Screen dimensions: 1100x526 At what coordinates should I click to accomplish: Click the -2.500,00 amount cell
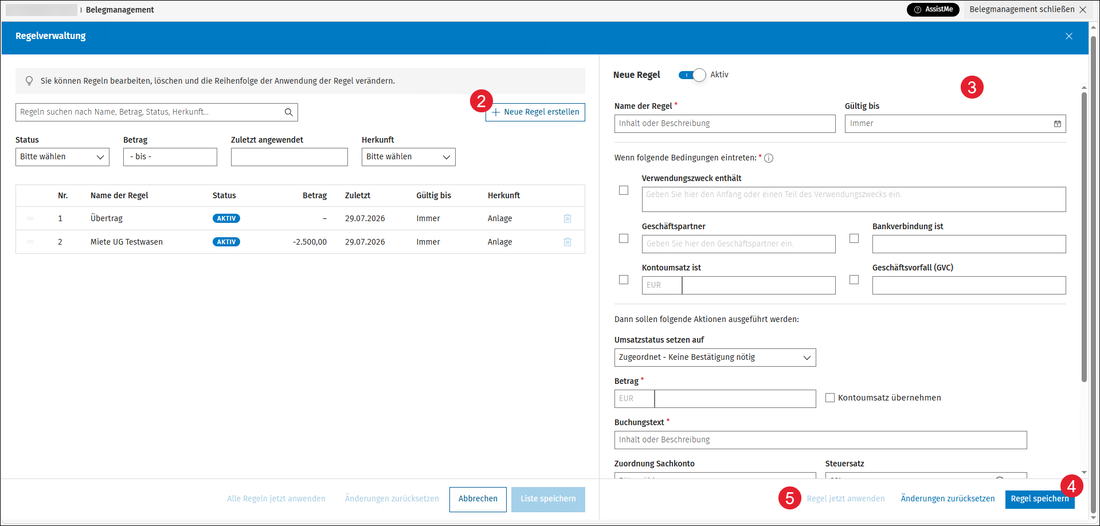[x=309, y=242]
